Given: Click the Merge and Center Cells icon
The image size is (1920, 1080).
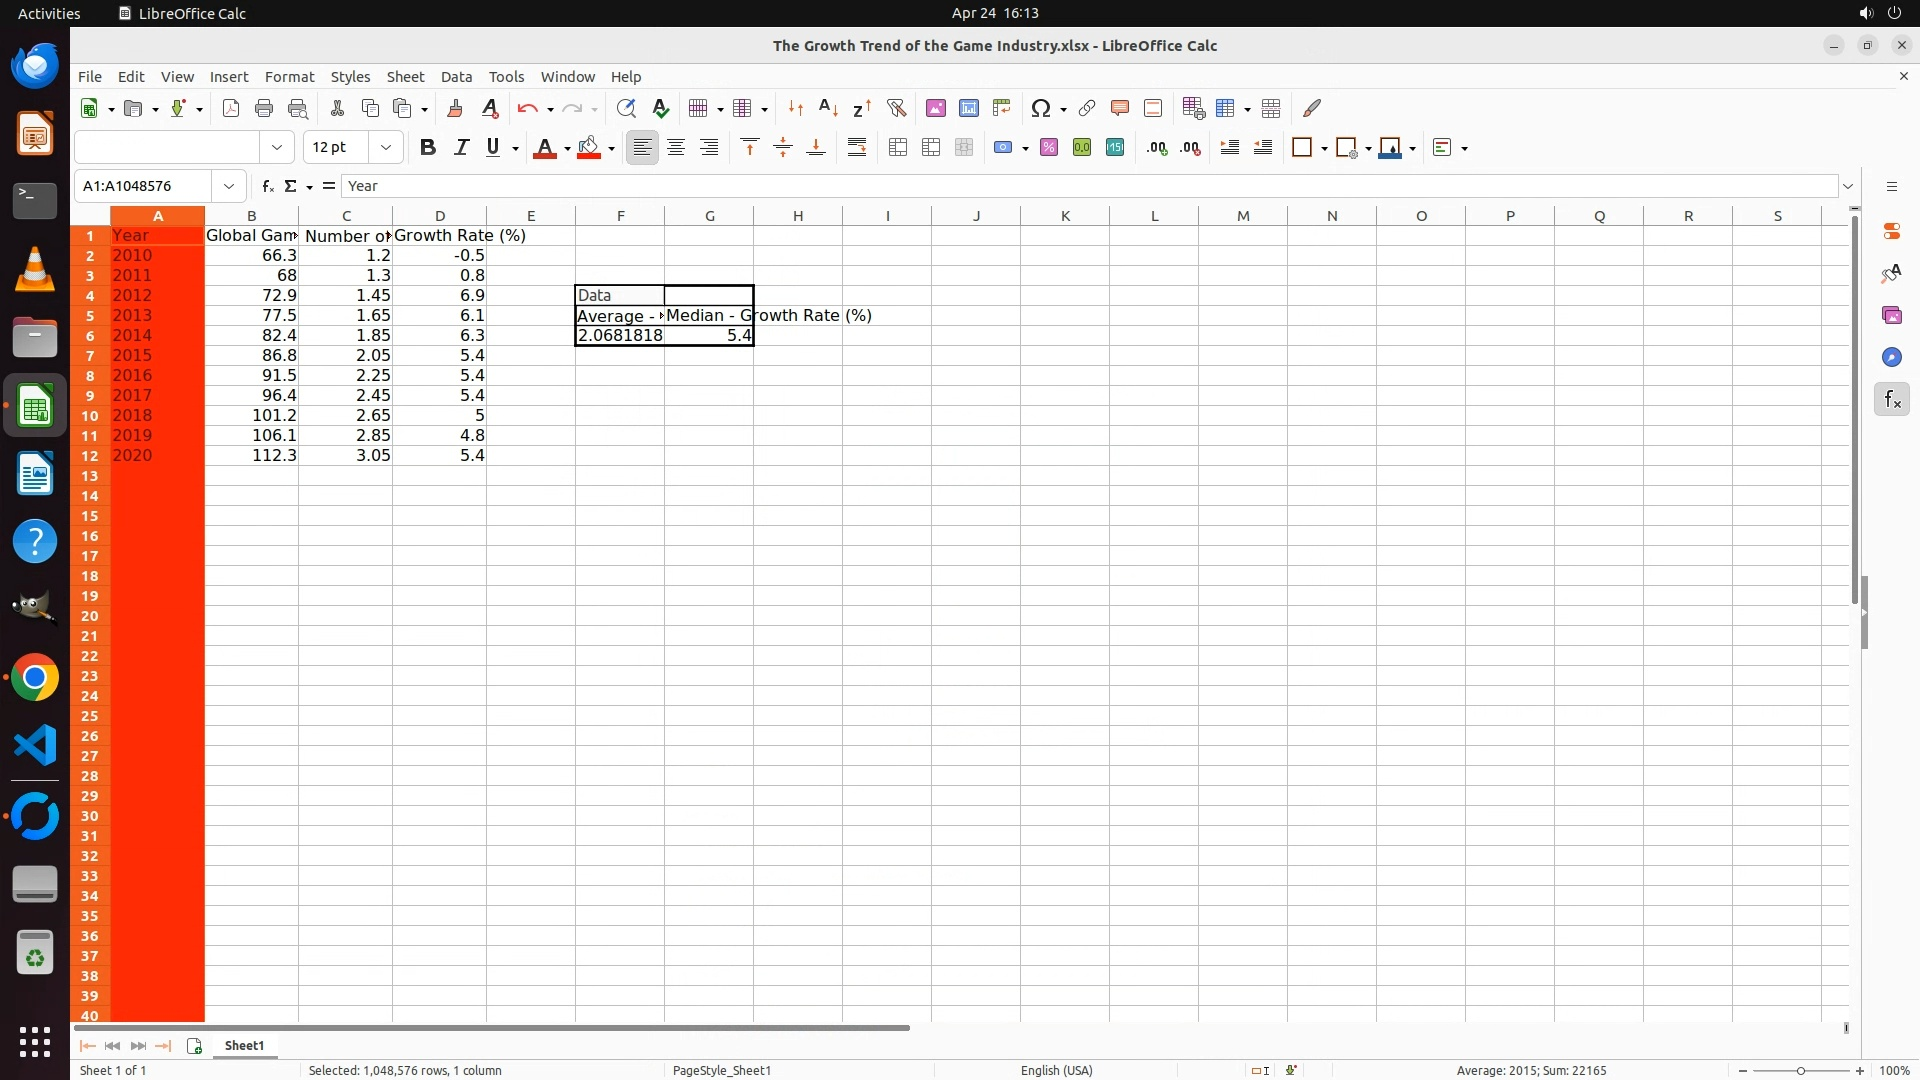Looking at the screenshot, I should click(x=898, y=148).
